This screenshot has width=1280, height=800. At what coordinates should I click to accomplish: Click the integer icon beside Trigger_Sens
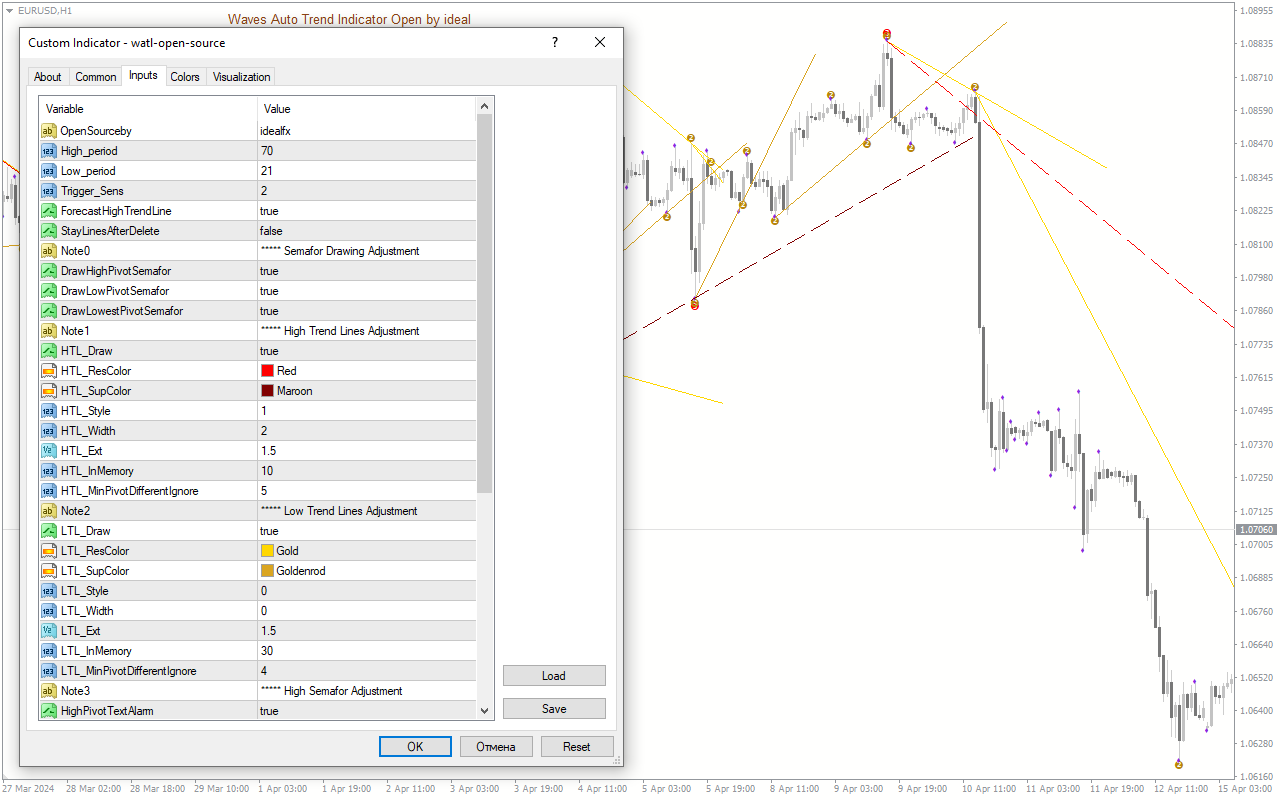[48, 191]
